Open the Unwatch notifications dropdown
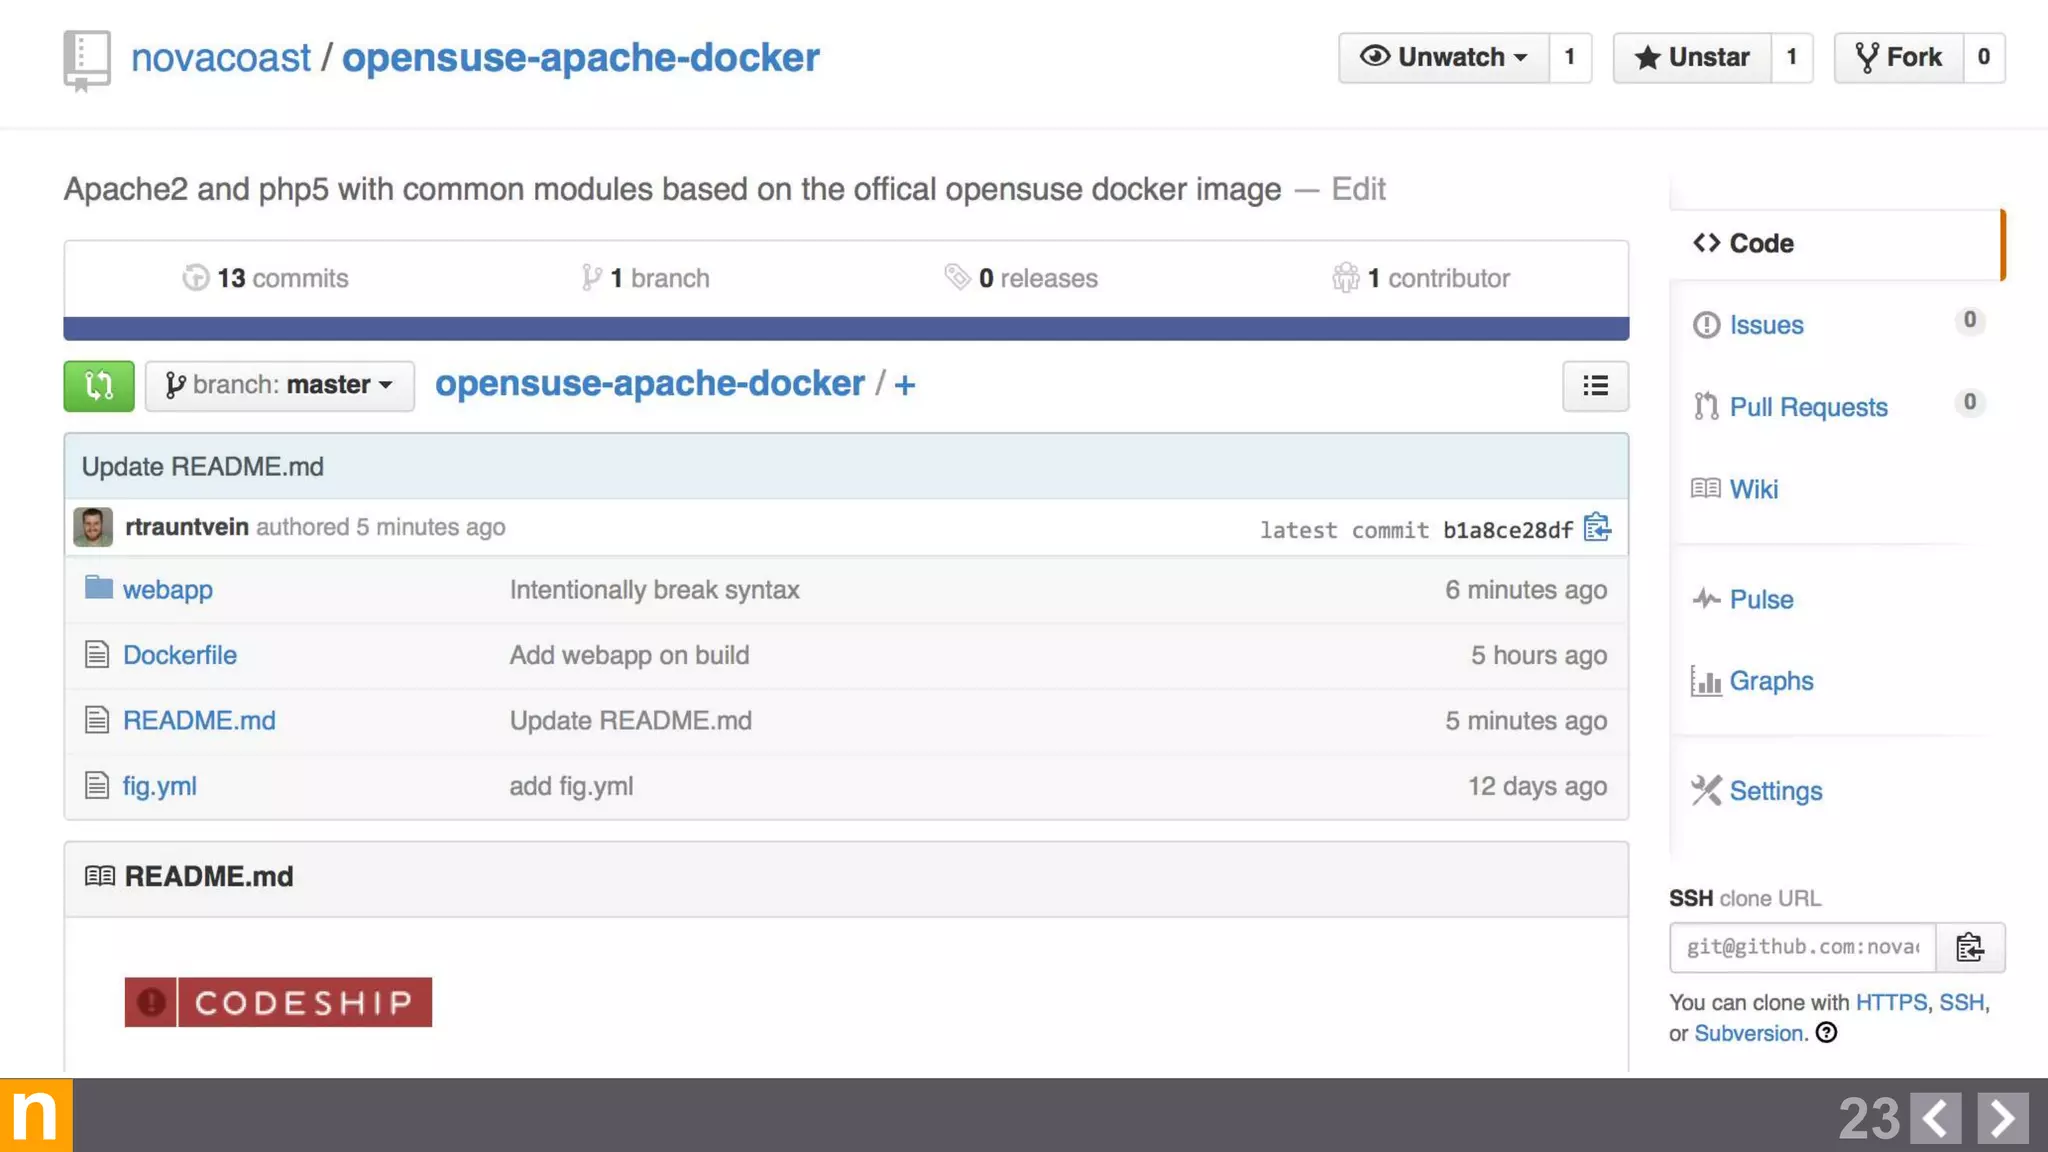This screenshot has height=1152, width=2048. [1443, 57]
